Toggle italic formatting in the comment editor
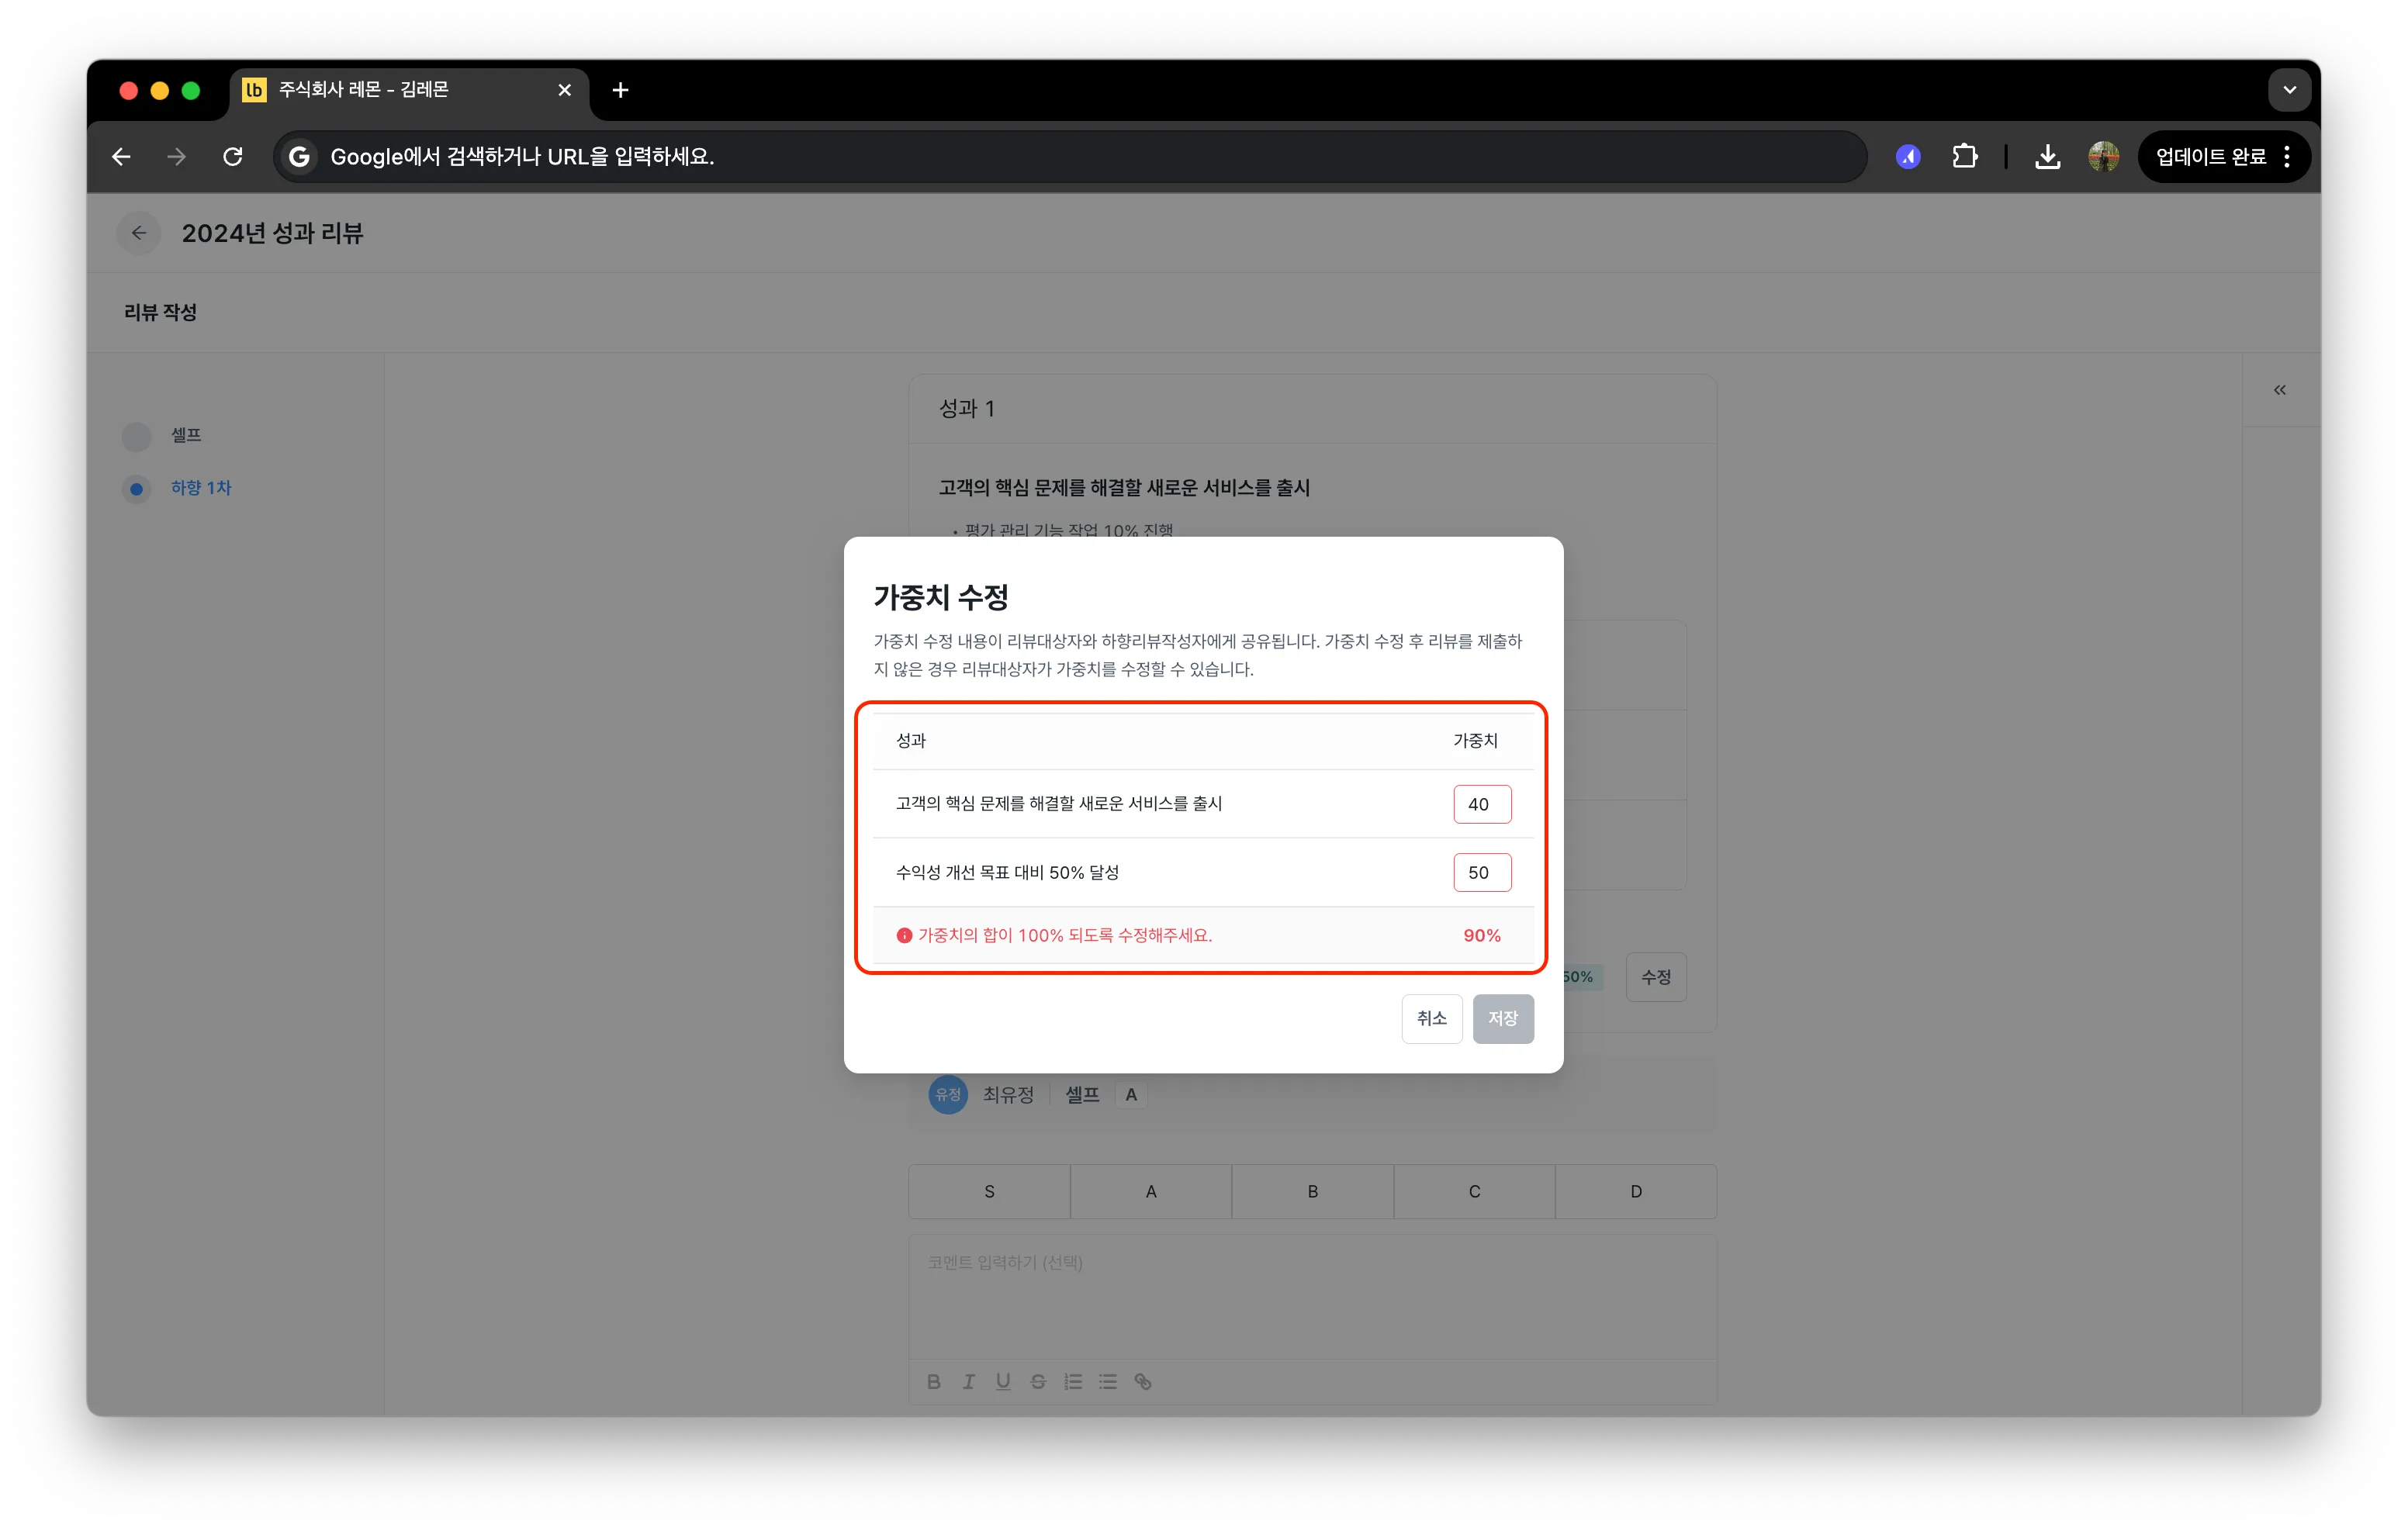This screenshot has height=1531, width=2408. coord(968,1381)
